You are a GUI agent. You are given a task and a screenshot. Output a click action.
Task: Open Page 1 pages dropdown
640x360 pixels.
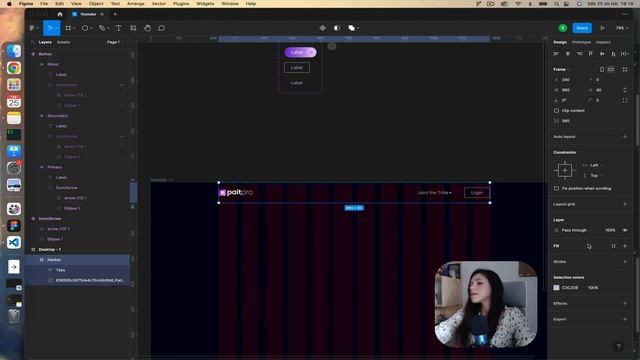(x=115, y=42)
